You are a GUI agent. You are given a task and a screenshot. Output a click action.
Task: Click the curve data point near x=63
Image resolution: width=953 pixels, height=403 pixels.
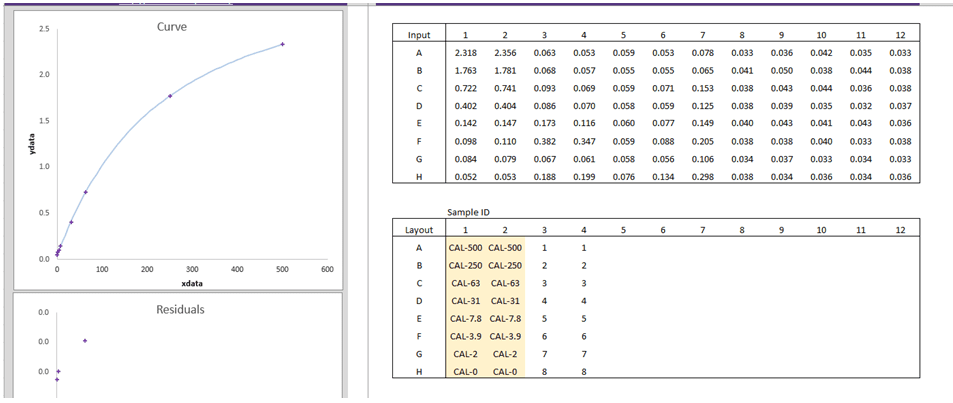pos(86,192)
